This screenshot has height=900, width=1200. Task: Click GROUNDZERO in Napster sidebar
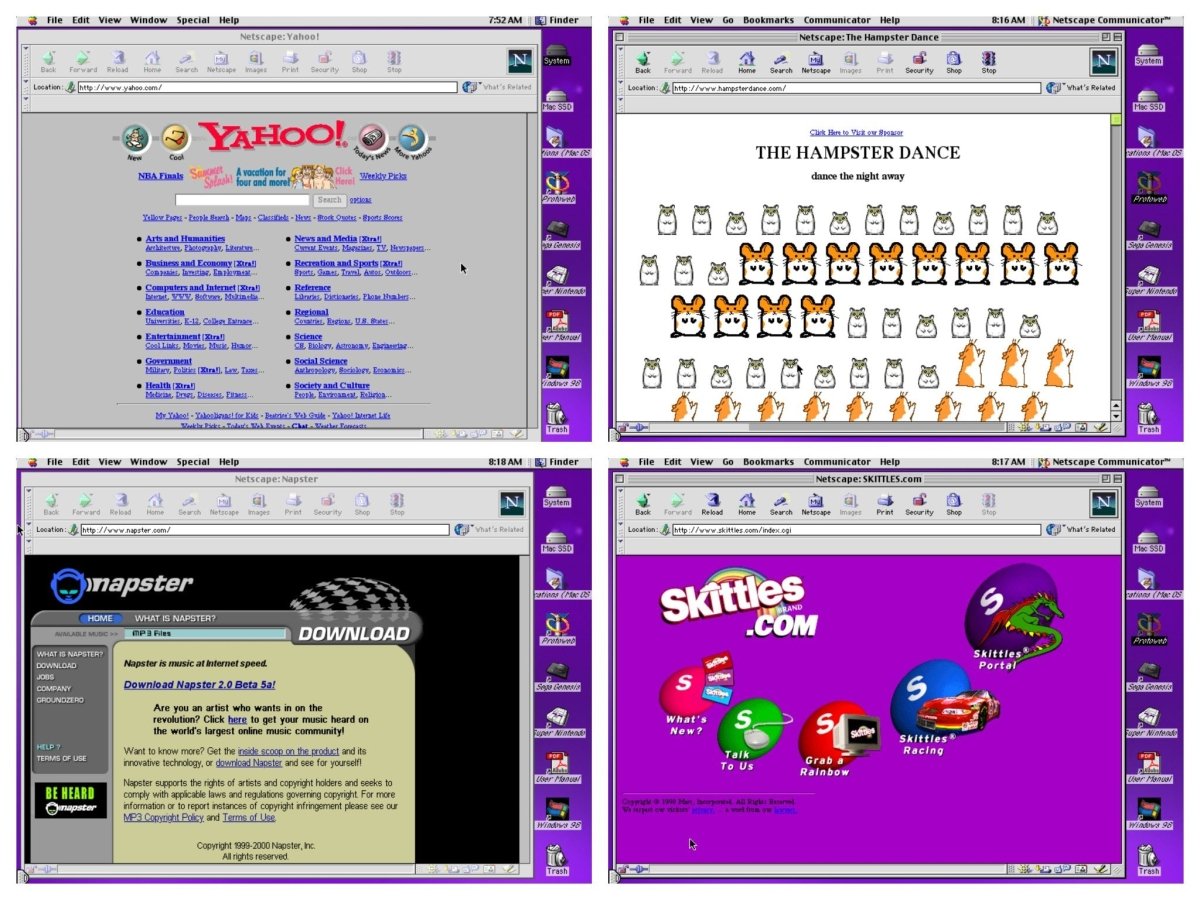(60, 700)
